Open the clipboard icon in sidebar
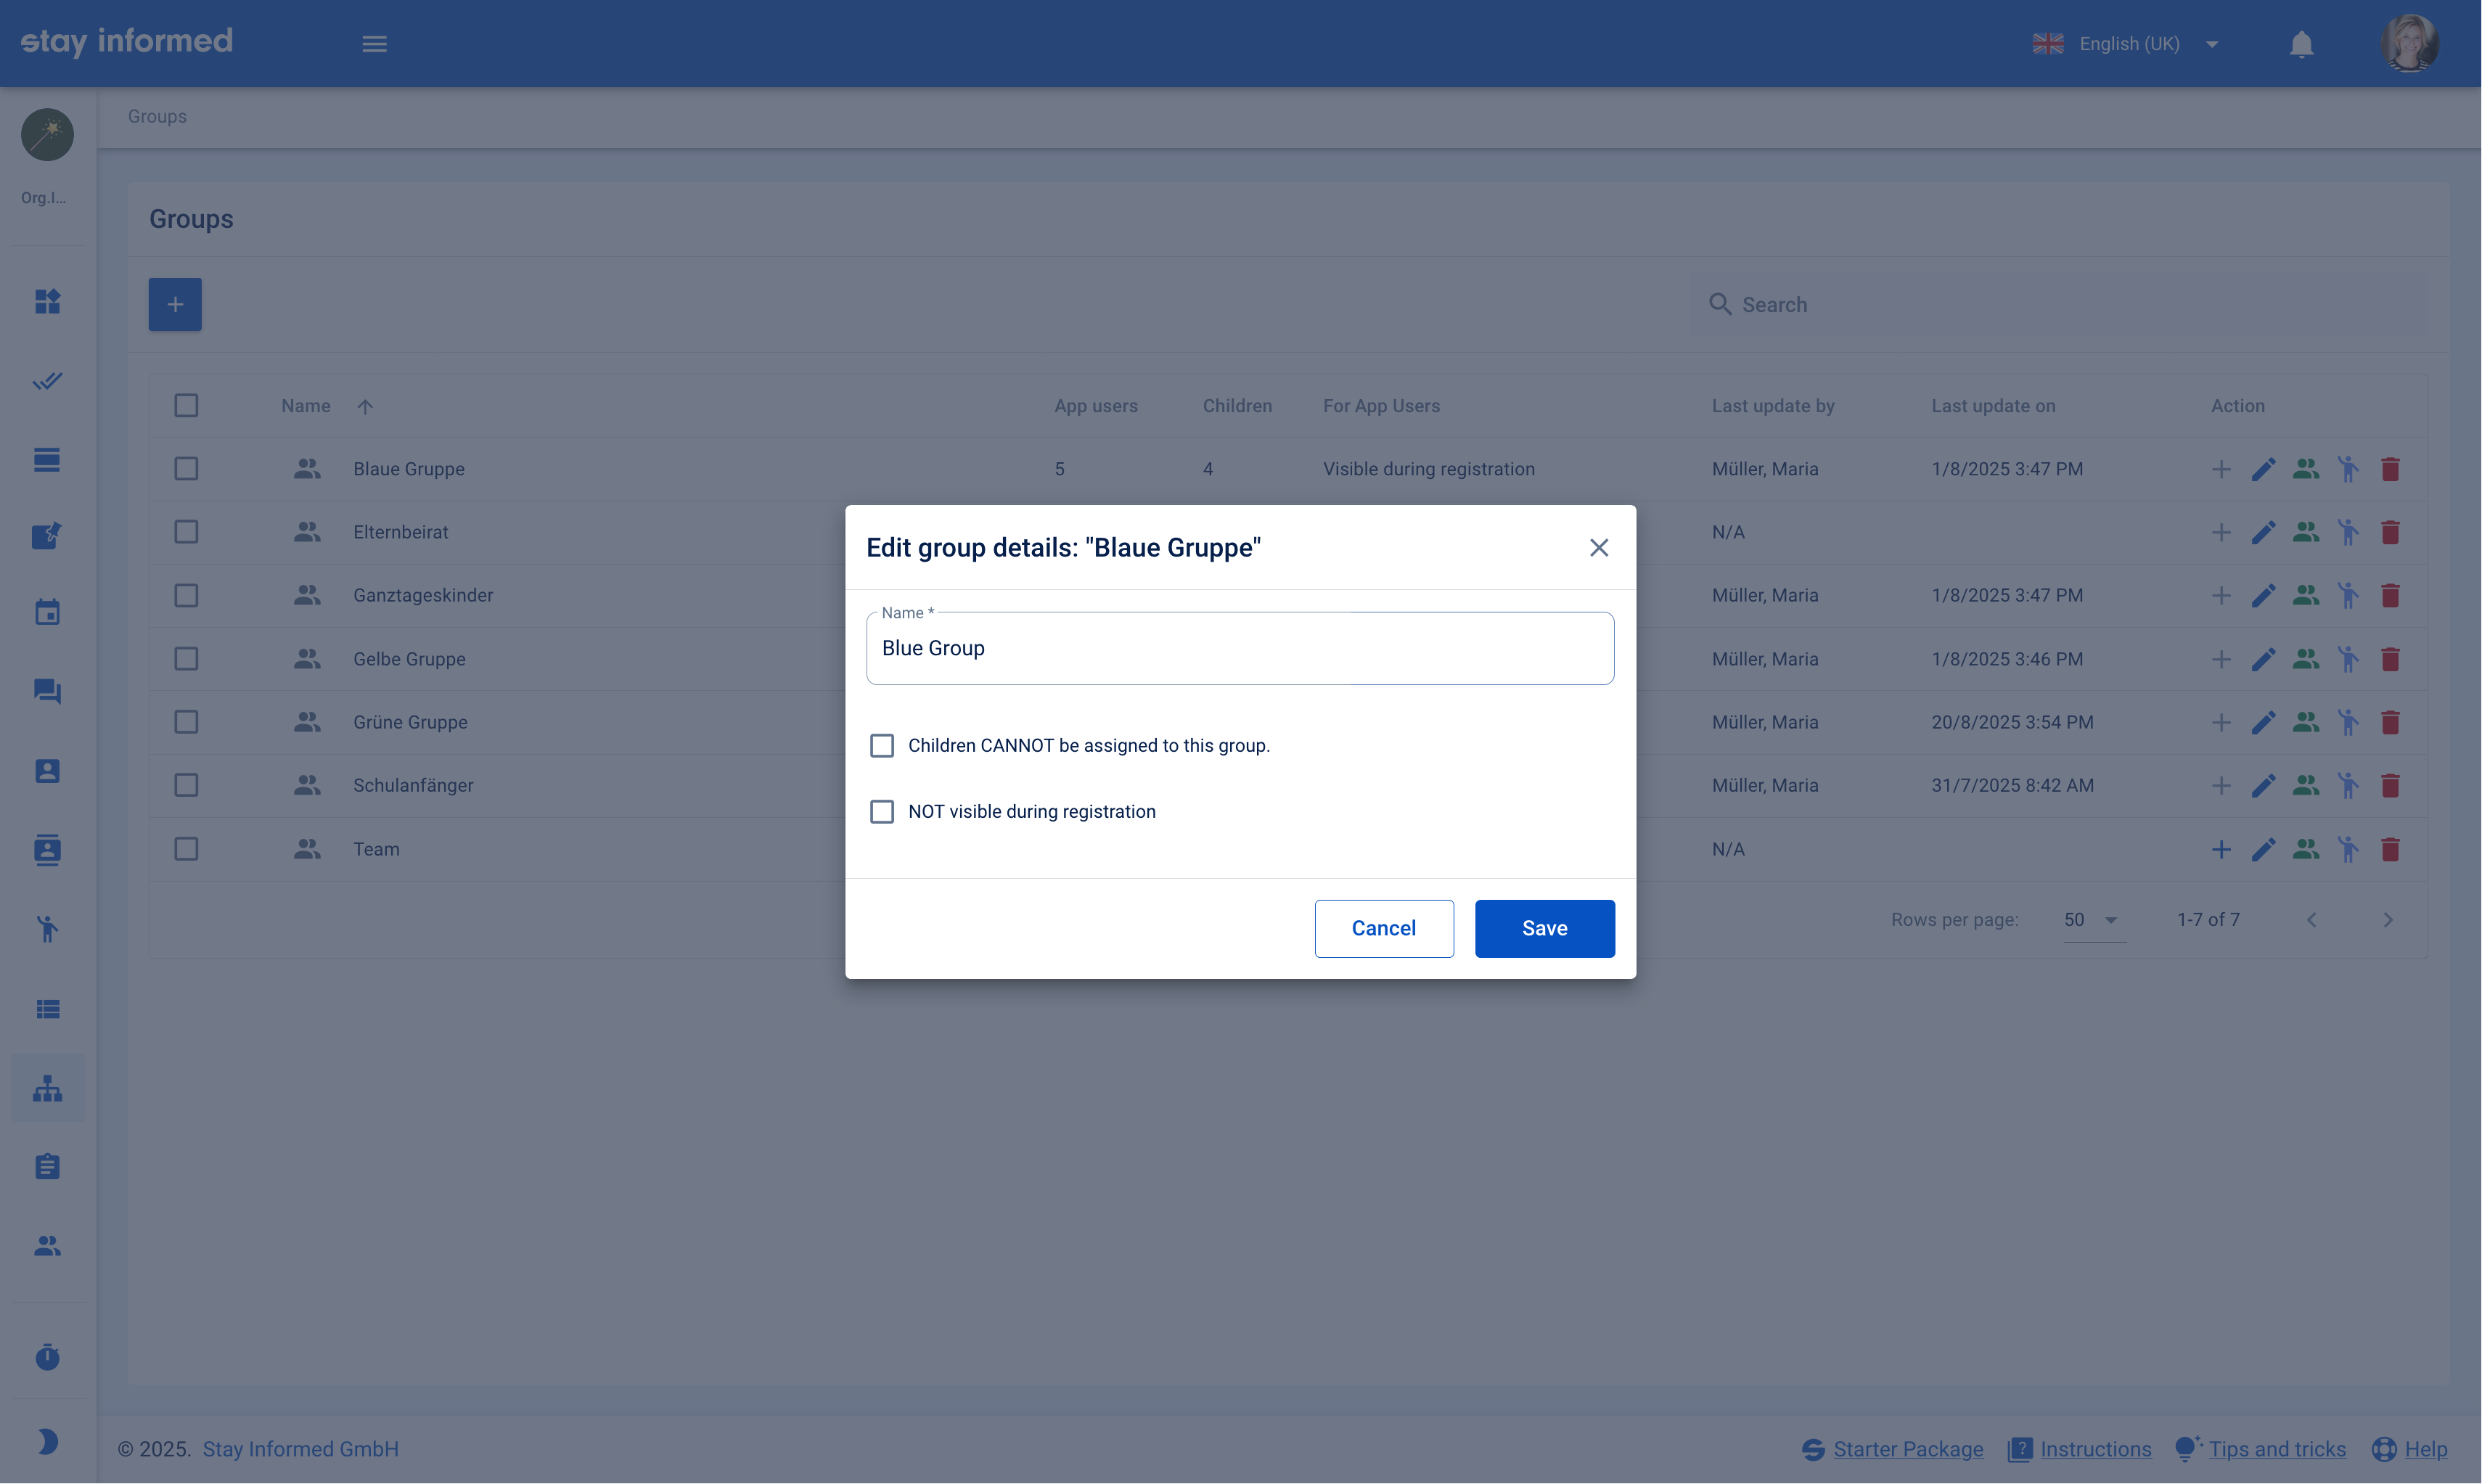The width and height of the screenshot is (2482, 1484). click(47, 1166)
